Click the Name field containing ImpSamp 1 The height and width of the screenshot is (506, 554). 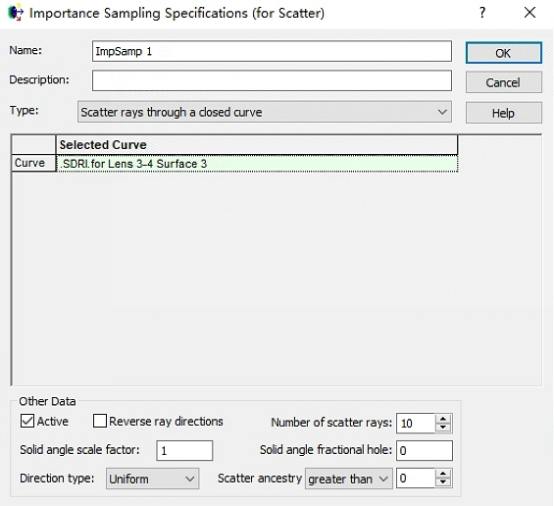click(x=272, y=51)
